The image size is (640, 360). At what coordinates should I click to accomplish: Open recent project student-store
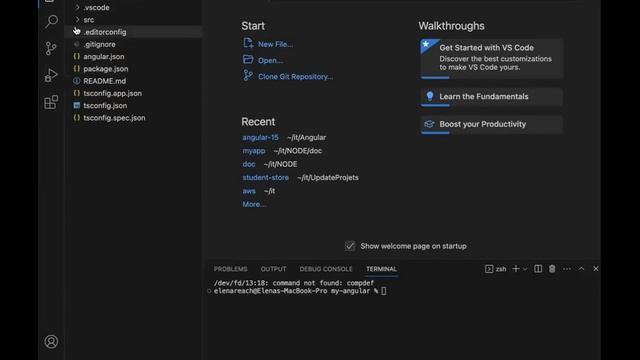click(265, 178)
